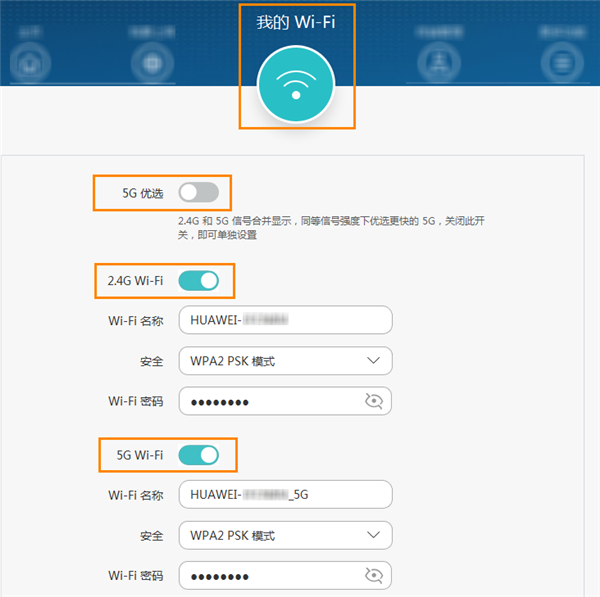Enable the 5G 优选 switch
The height and width of the screenshot is (597, 600).
click(199, 192)
